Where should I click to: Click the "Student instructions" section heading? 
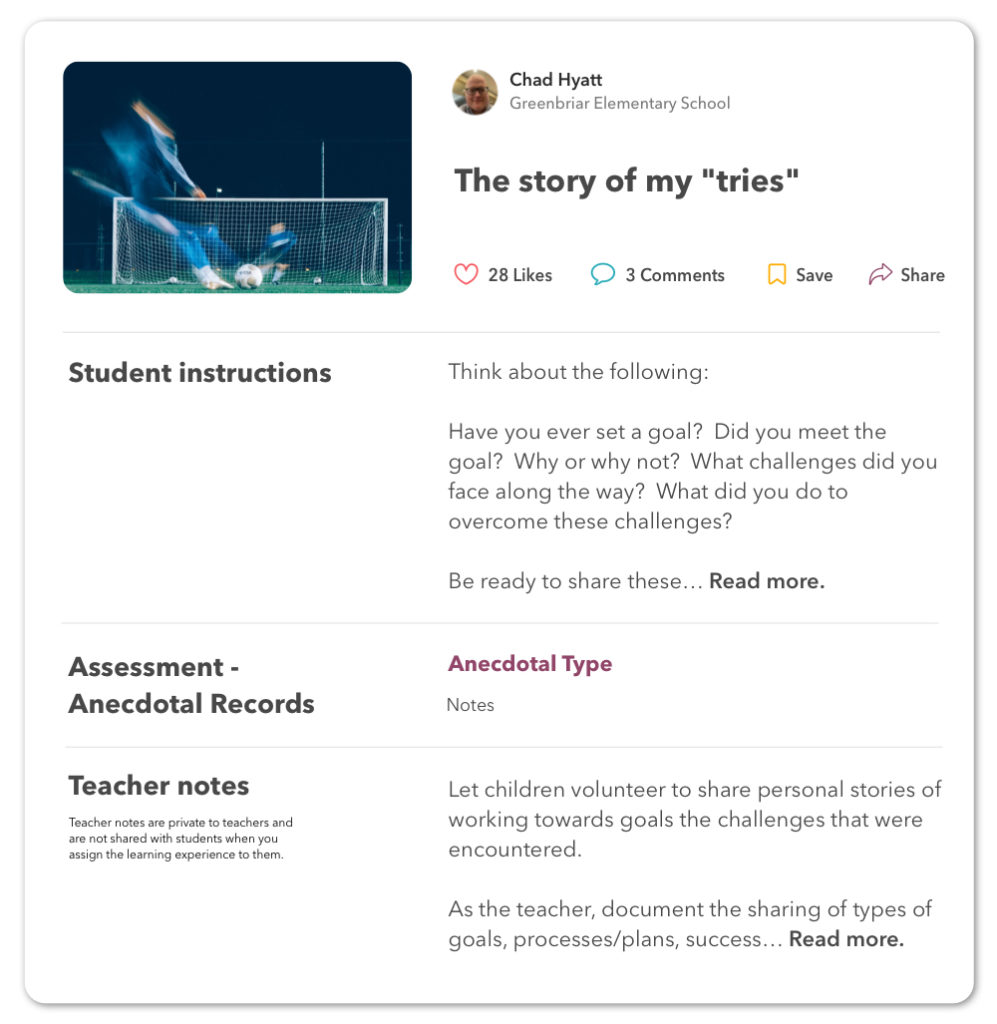point(199,373)
